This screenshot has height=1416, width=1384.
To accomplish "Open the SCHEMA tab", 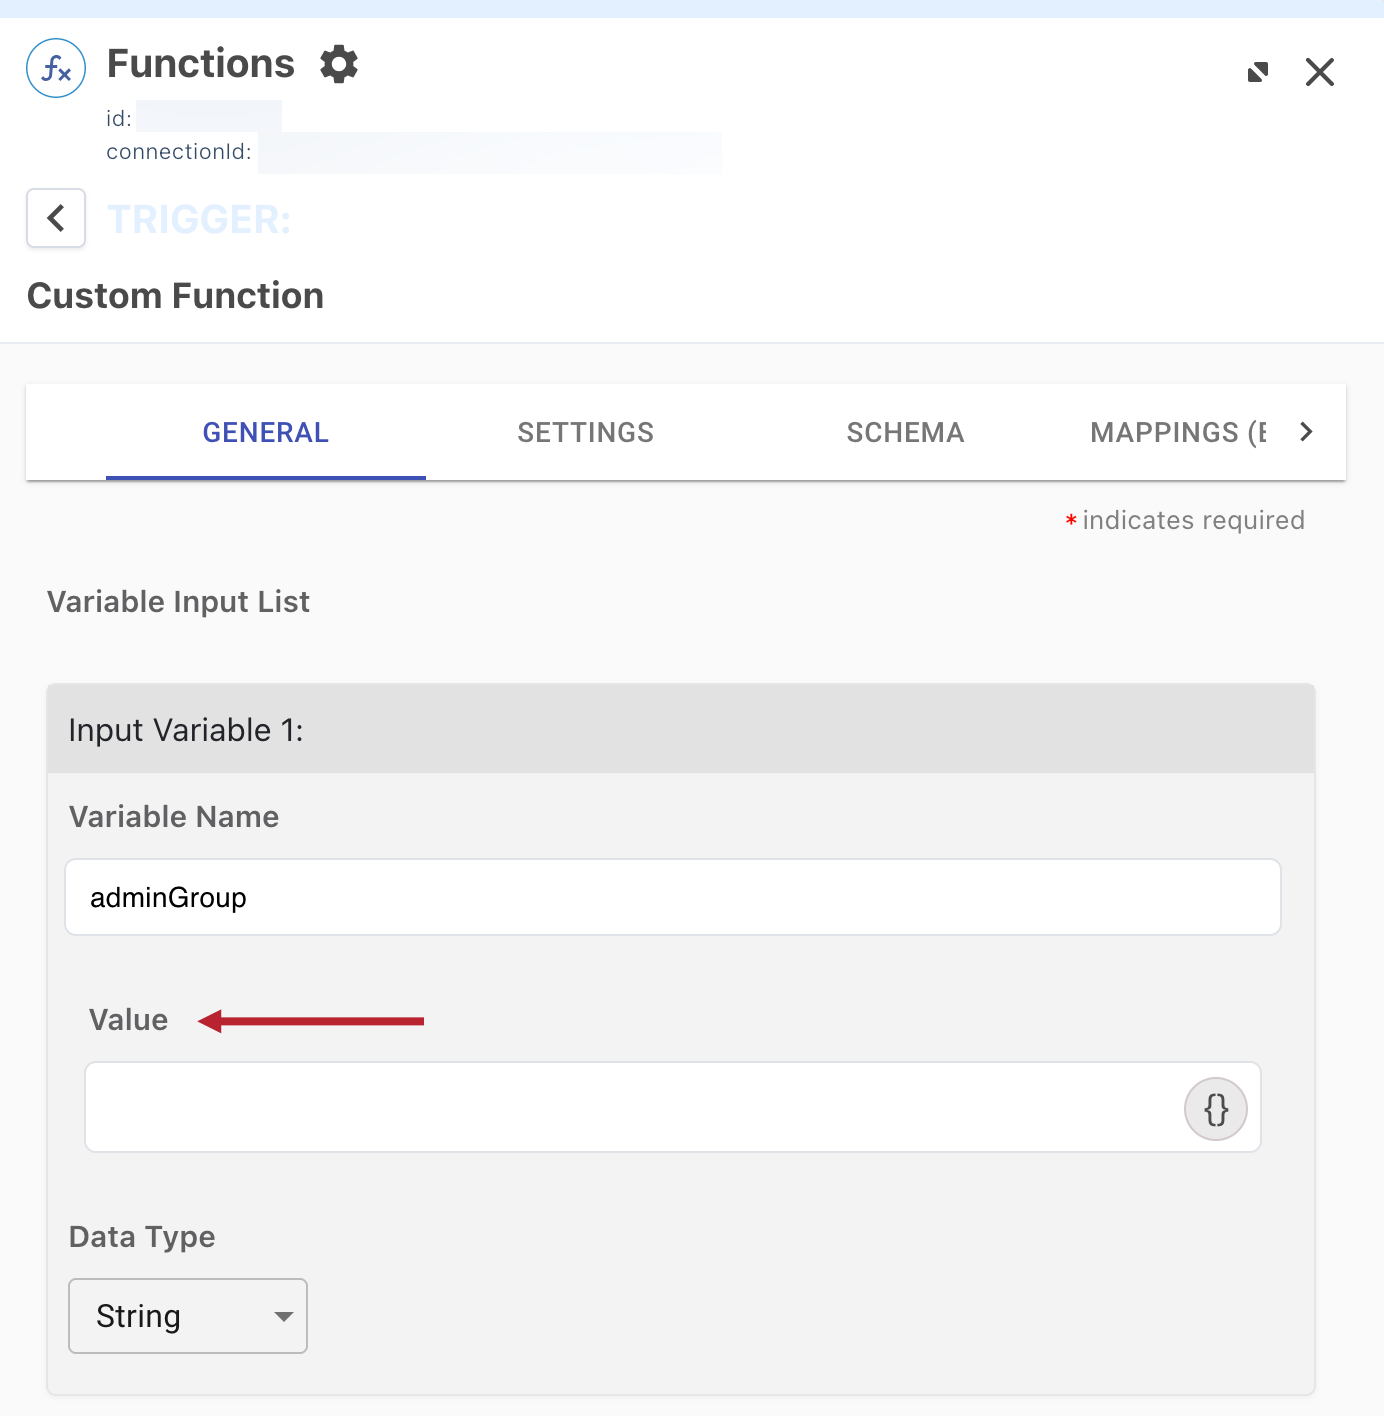I will pyautogui.click(x=905, y=432).
